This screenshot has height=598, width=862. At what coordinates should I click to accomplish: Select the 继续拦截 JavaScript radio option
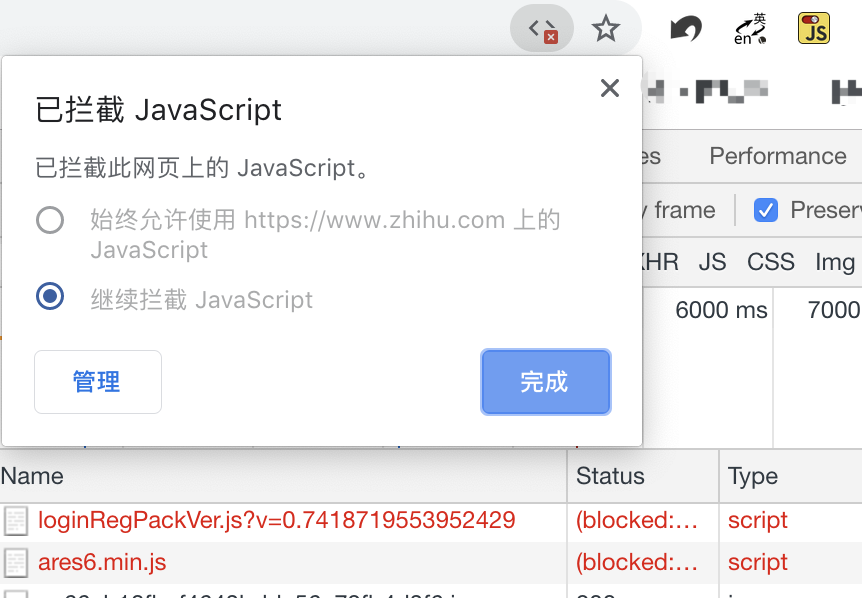coord(50,296)
